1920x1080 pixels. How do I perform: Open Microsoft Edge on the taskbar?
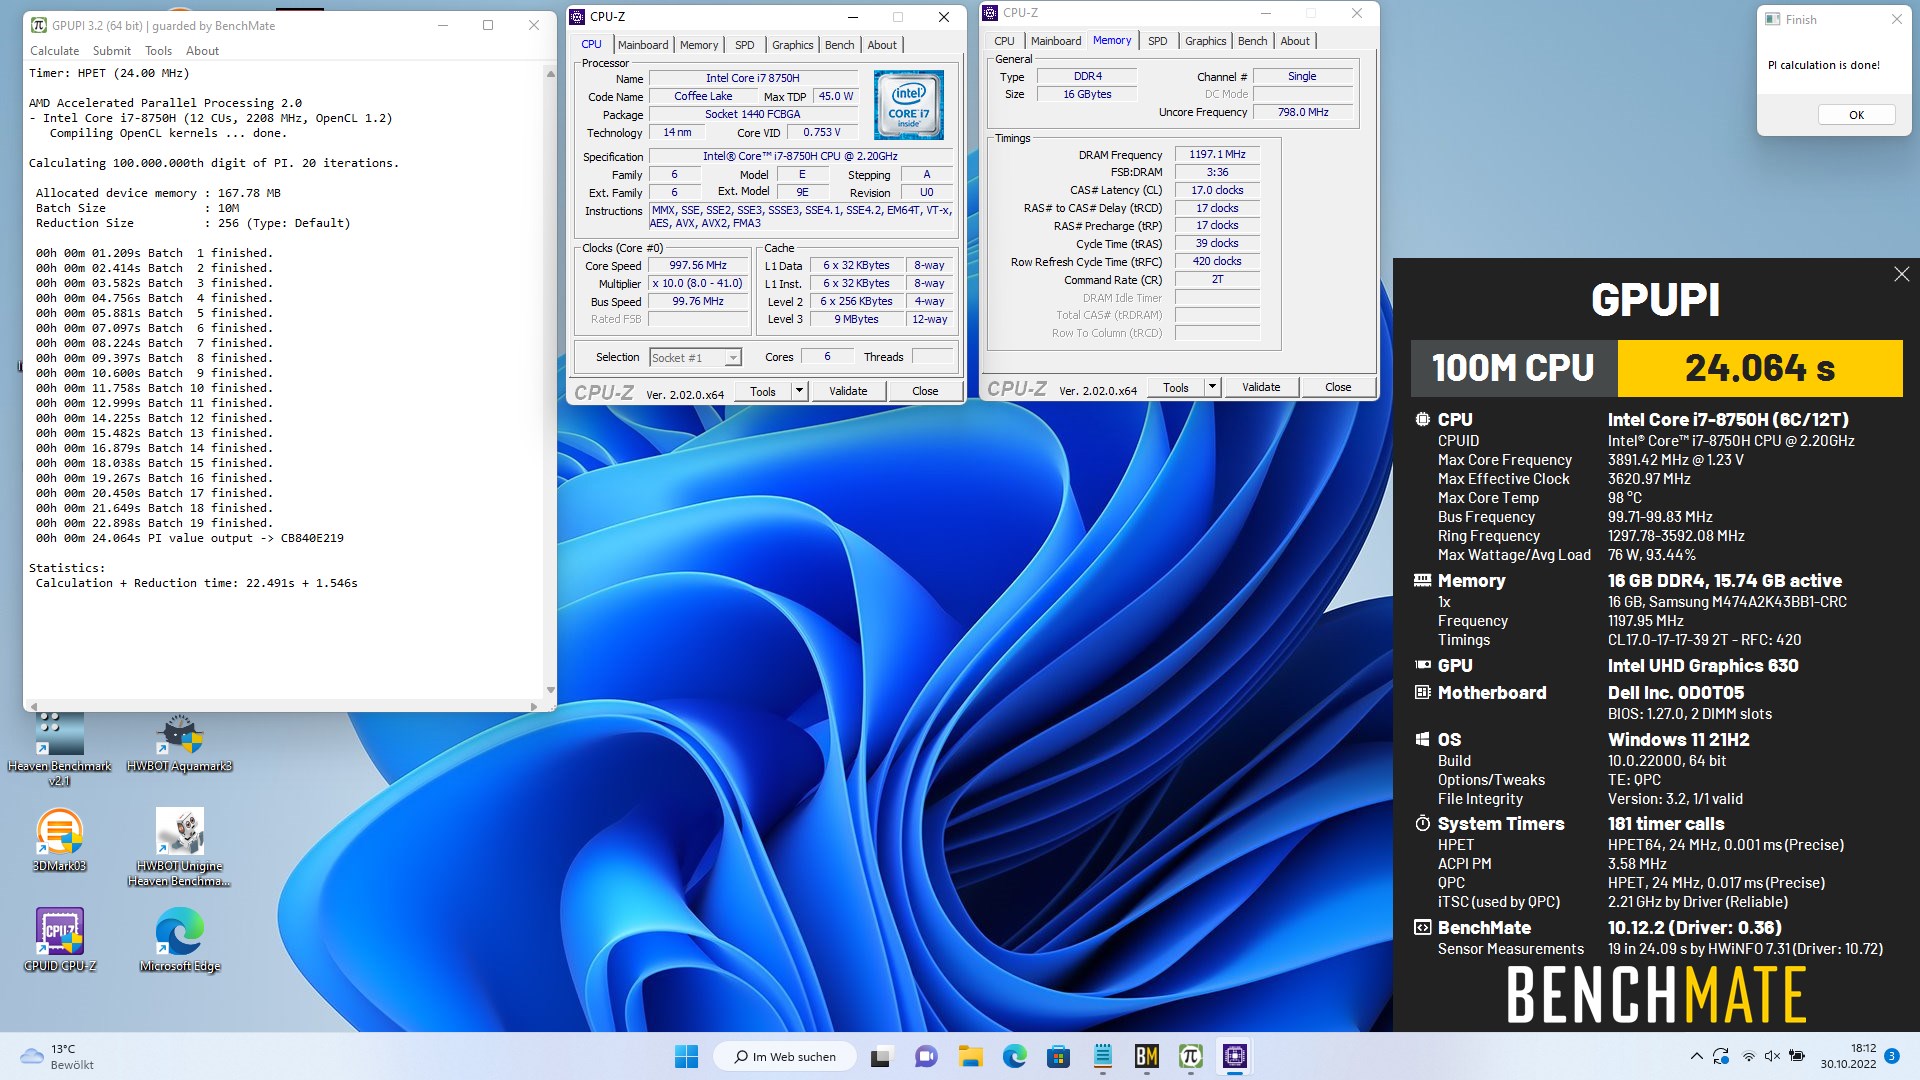point(1014,1056)
